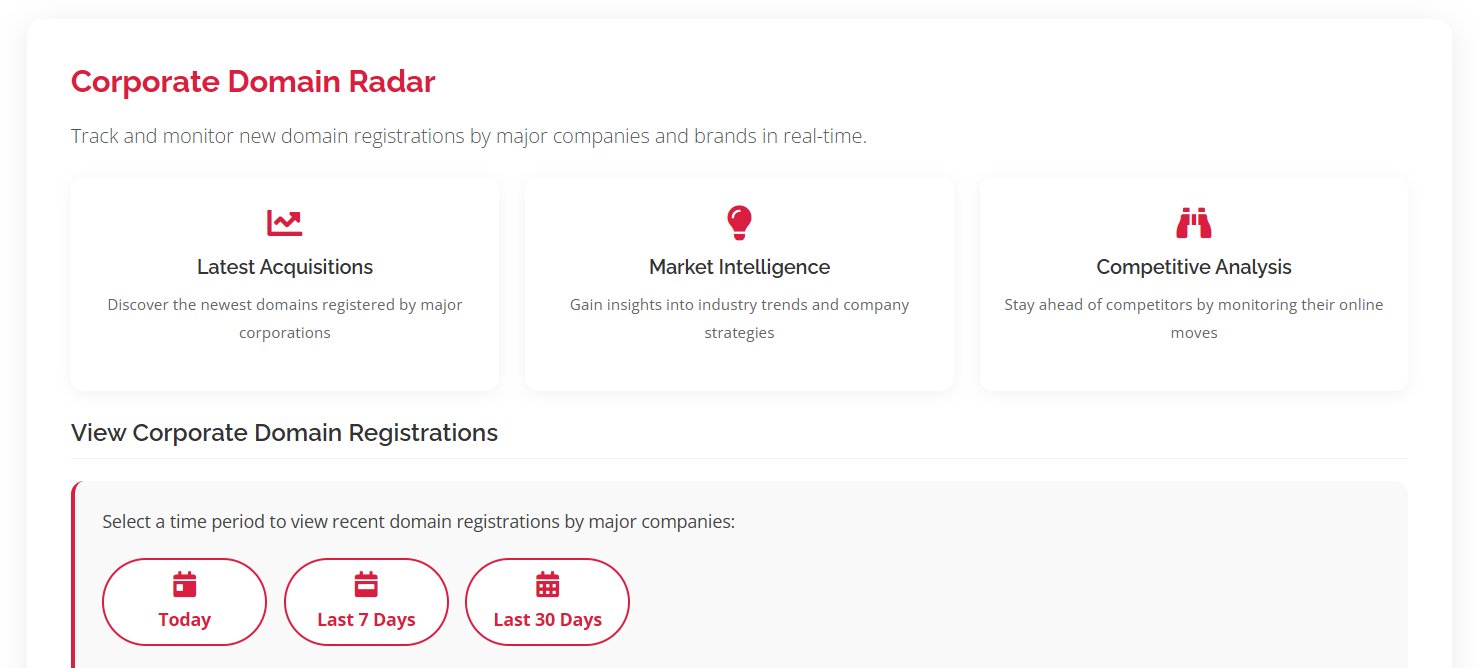
Task: Click the Last 7 Days calendar icon
Action: point(366,584)
